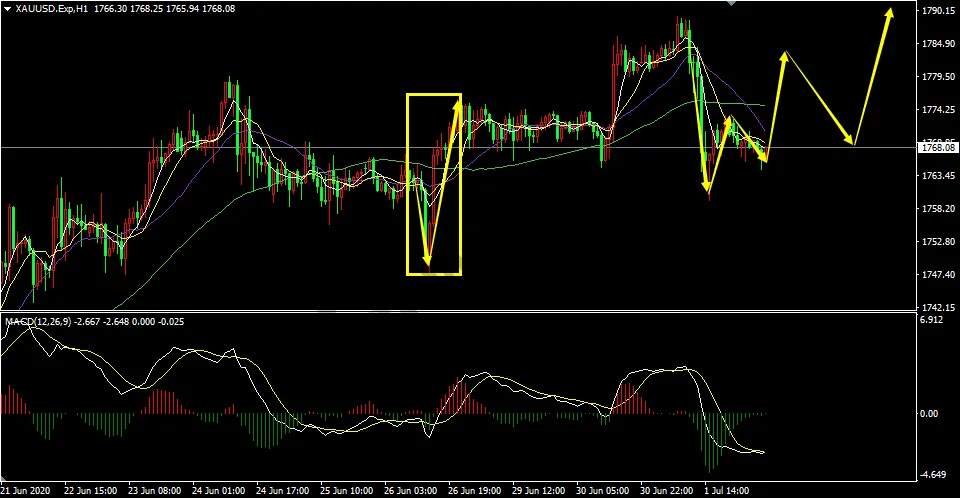Click the 24 Jun 01:00 time label
This screenshot has width=960, height=498.
pos(219,491)
